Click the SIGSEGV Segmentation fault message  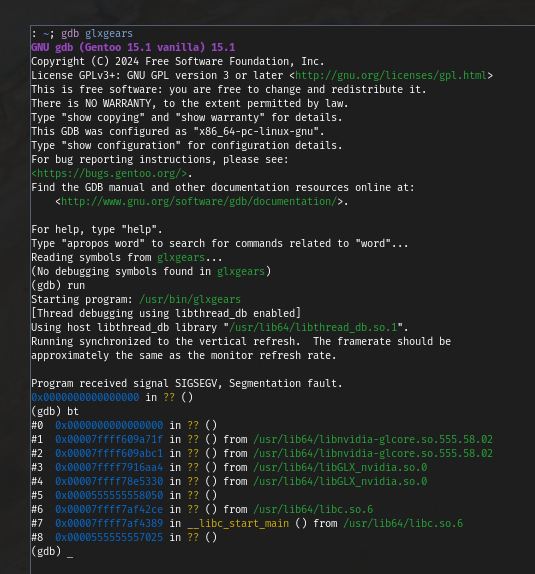[187, 383]
